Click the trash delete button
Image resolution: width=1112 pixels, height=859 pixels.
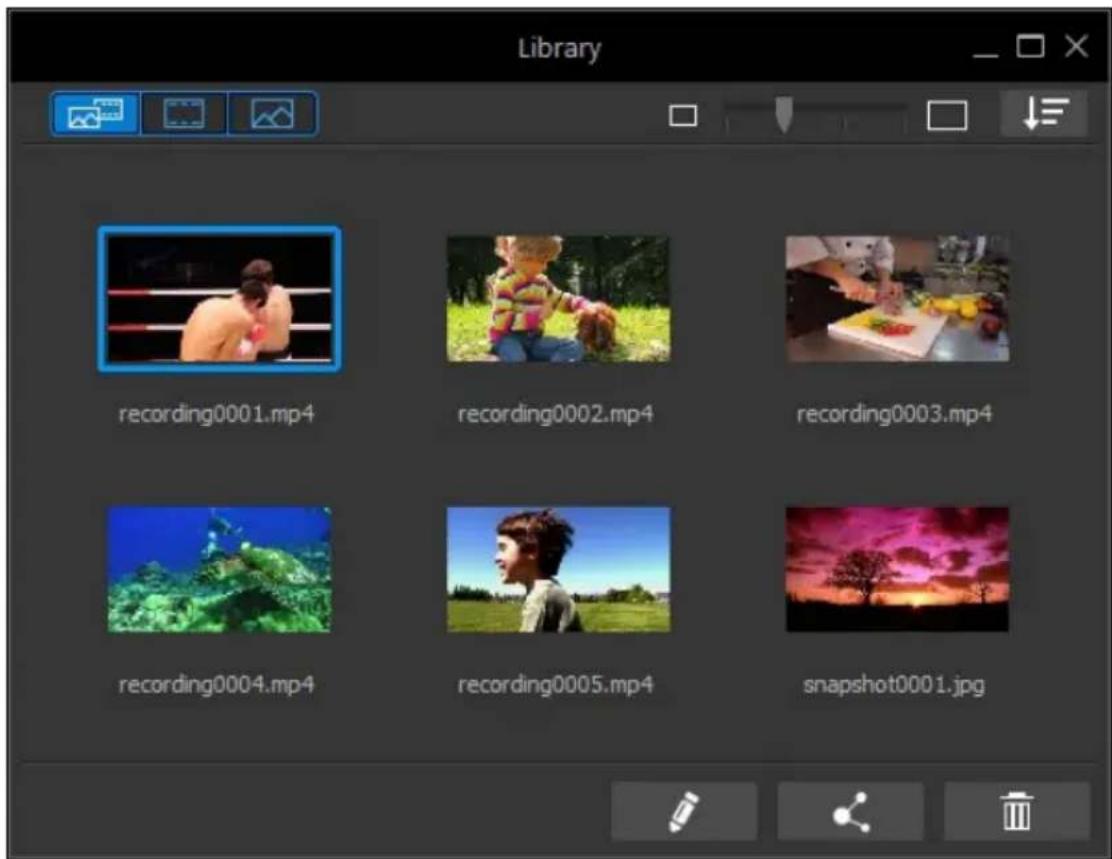[1016, 811]
